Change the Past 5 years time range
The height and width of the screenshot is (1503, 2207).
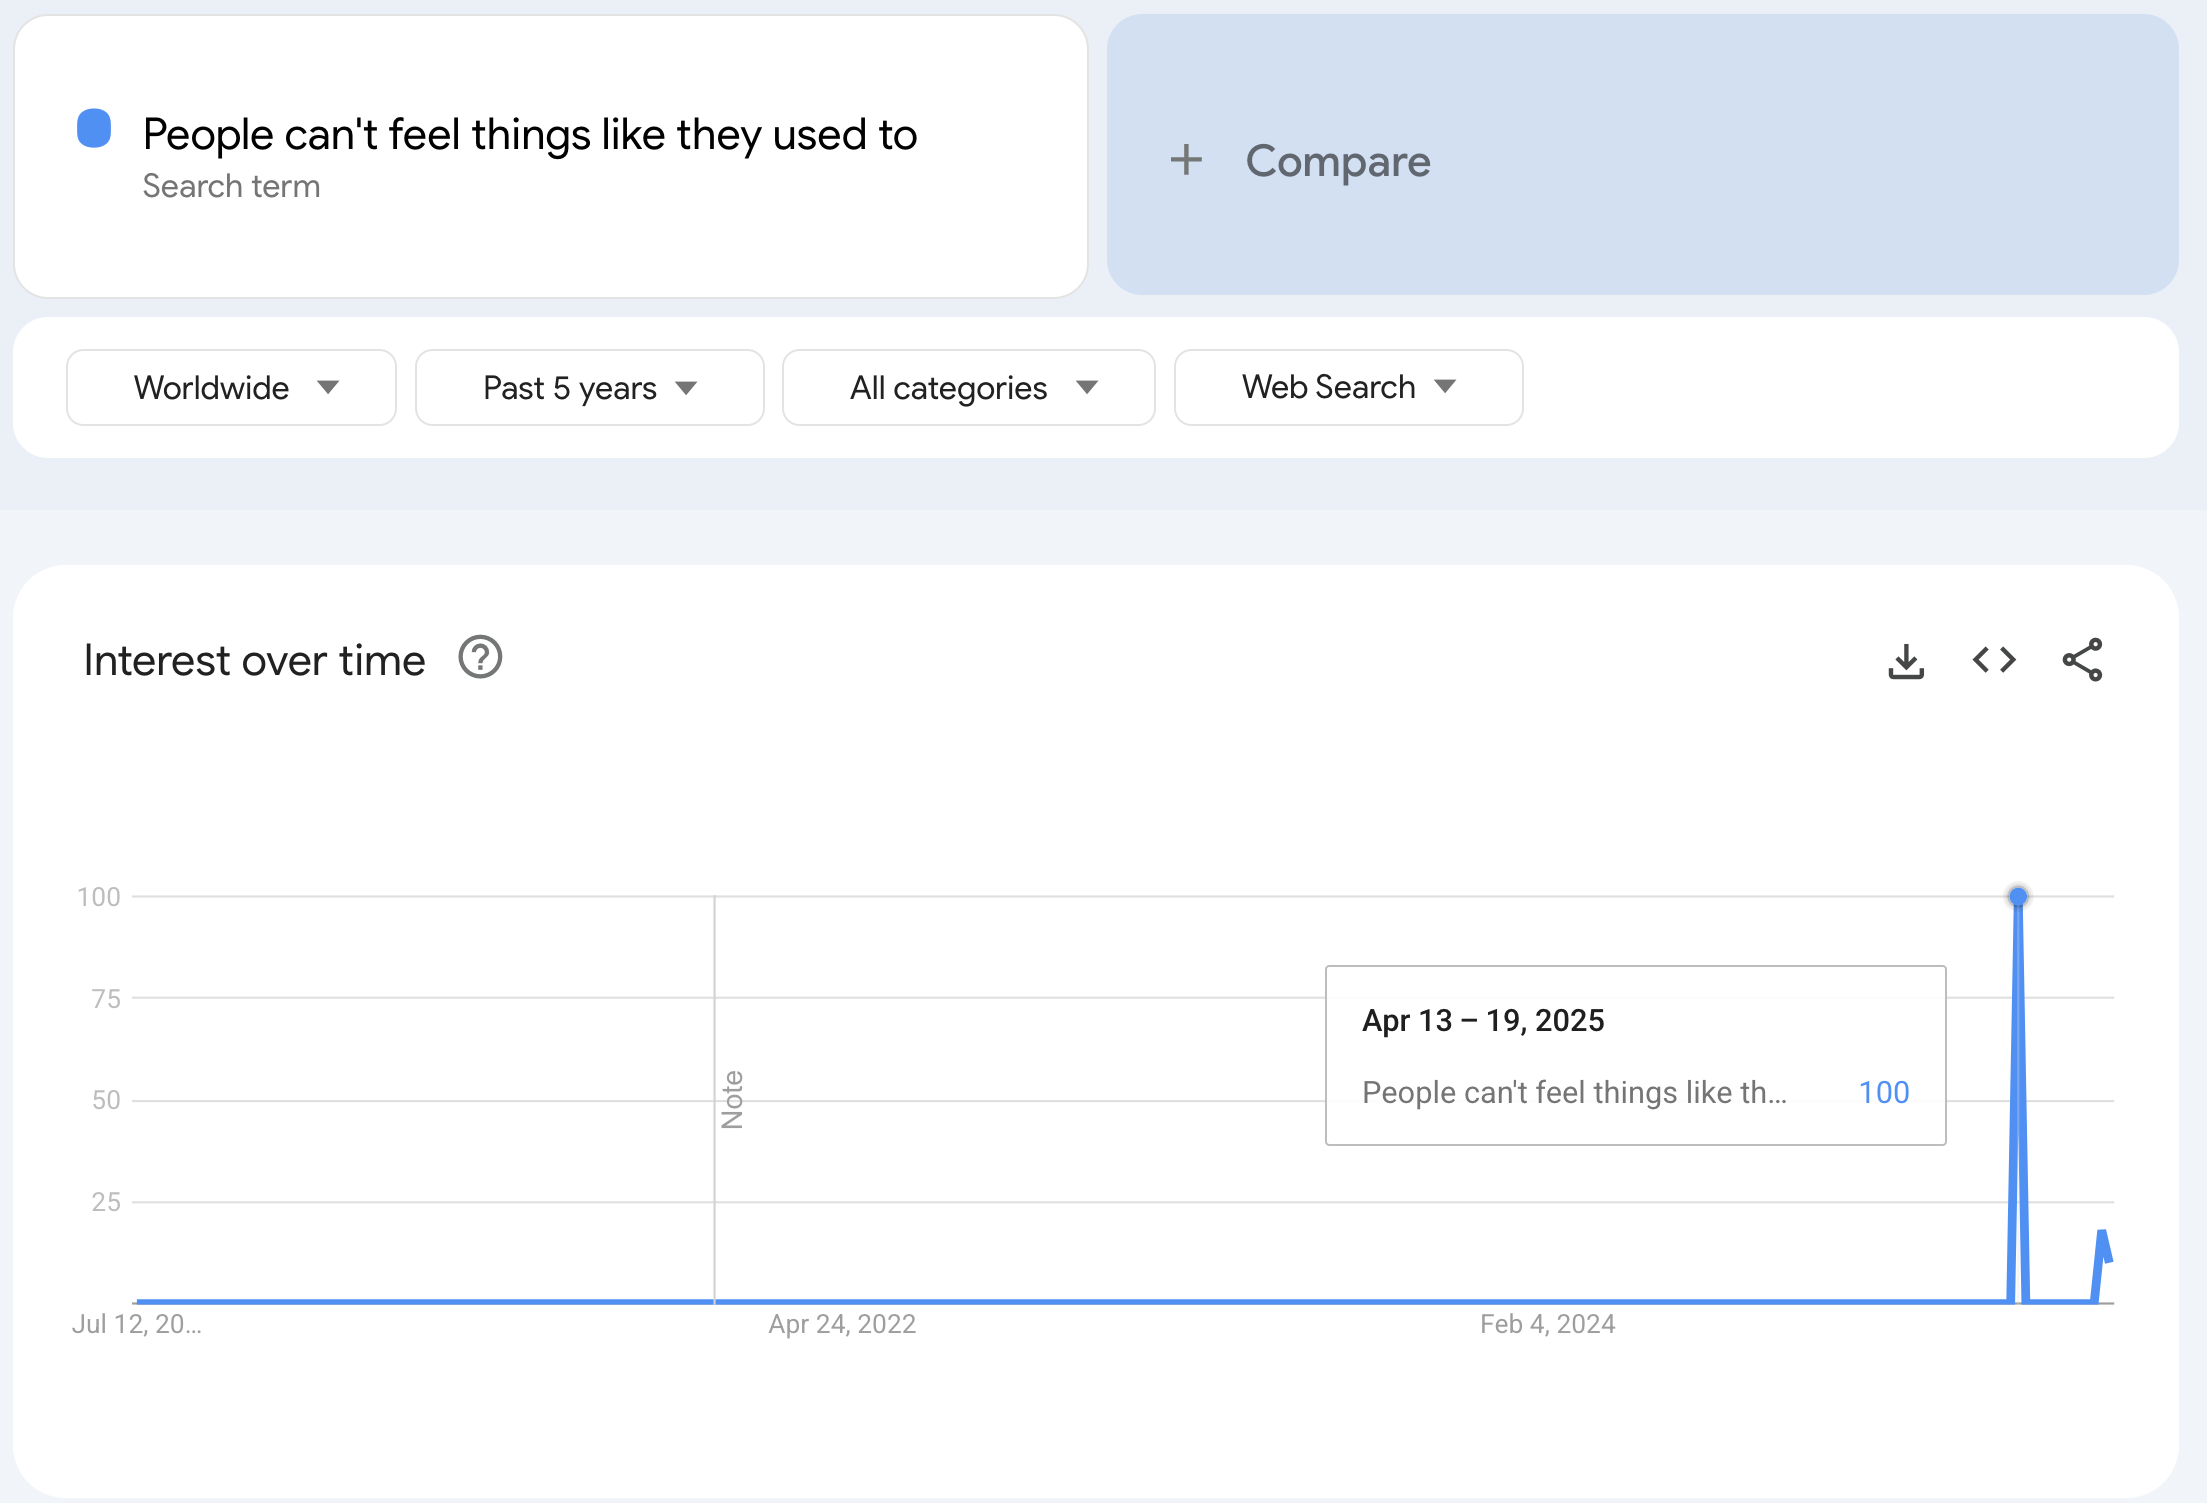(x=589, y=387)
